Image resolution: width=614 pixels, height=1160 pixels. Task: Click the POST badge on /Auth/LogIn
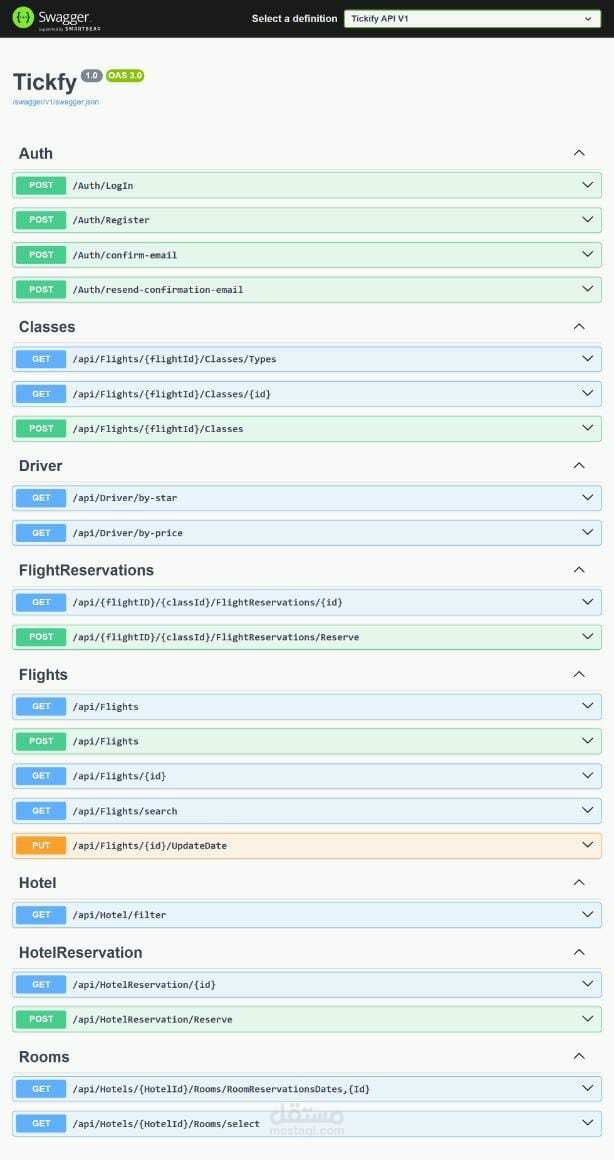pyautogui.click(x=40, y=185)
